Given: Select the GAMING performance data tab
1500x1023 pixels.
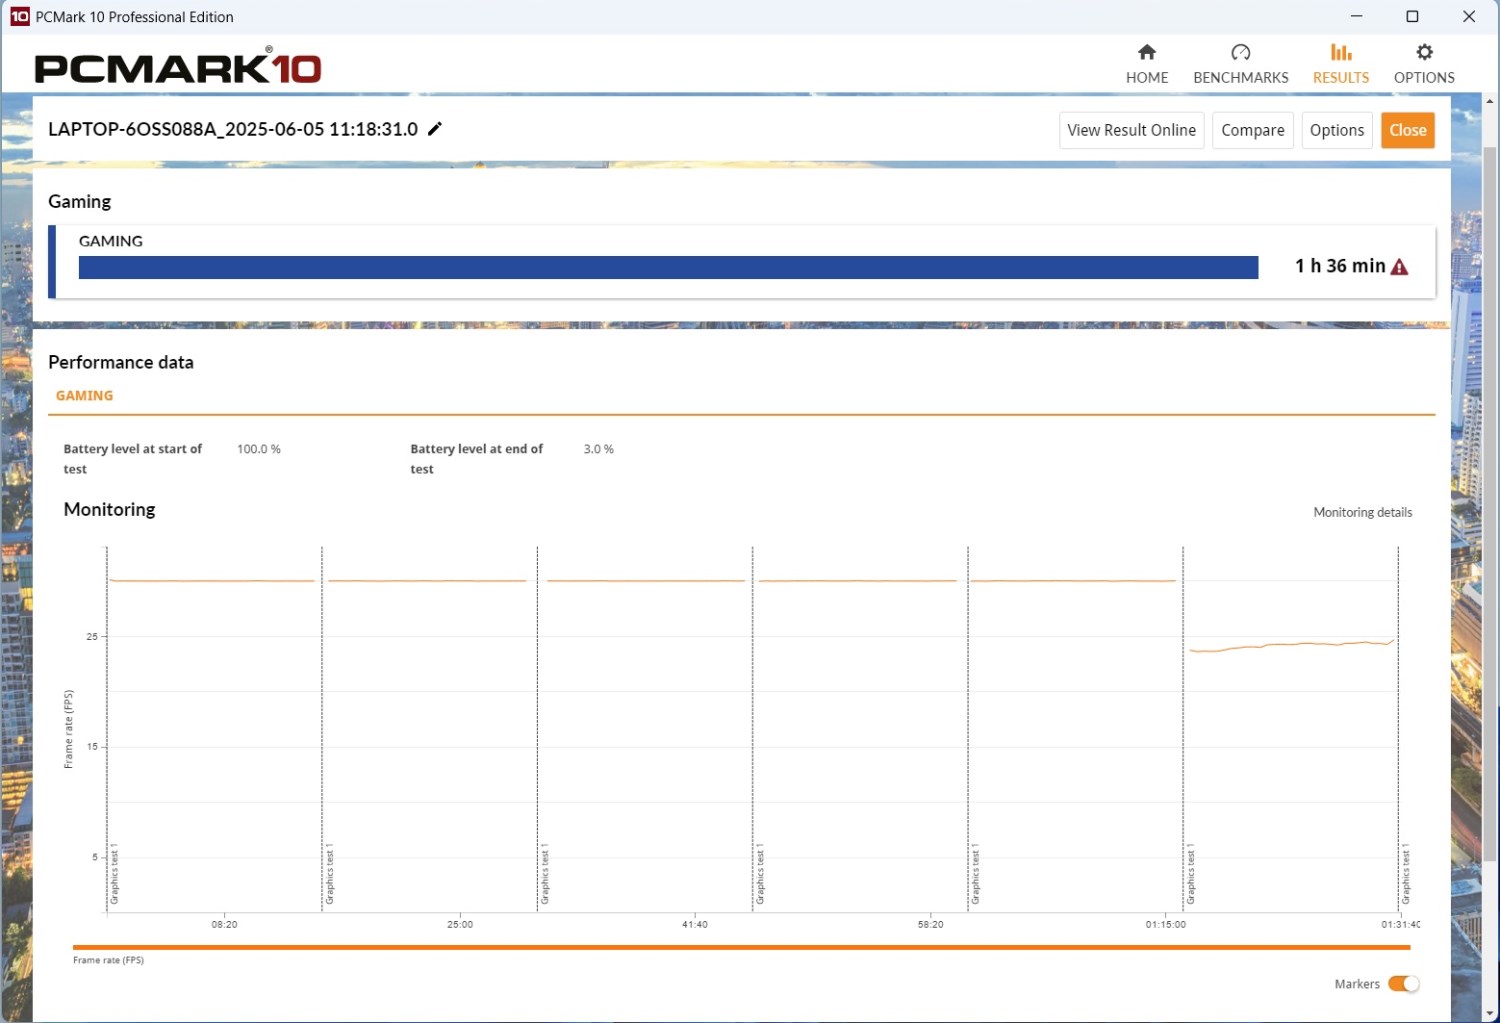Looking at the screenshot, I should pos(85,396).
